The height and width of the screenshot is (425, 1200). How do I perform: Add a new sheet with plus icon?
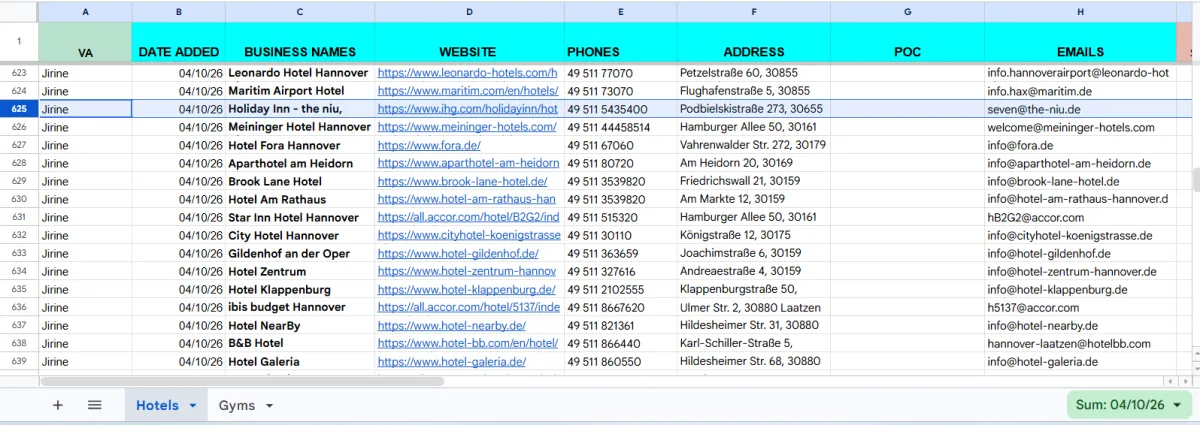57,405
